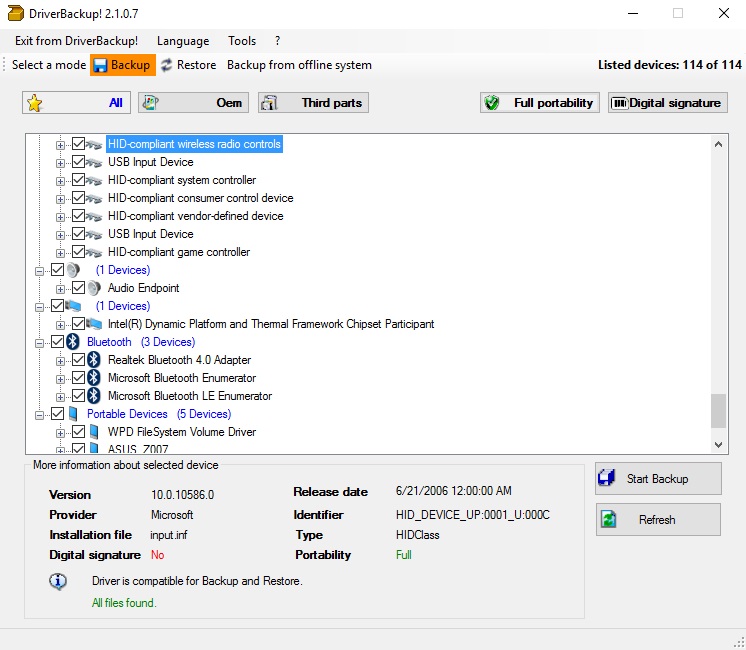Screen dimensions: 746x650
Task: Open the ? help menu
Action: coord(277,41)
